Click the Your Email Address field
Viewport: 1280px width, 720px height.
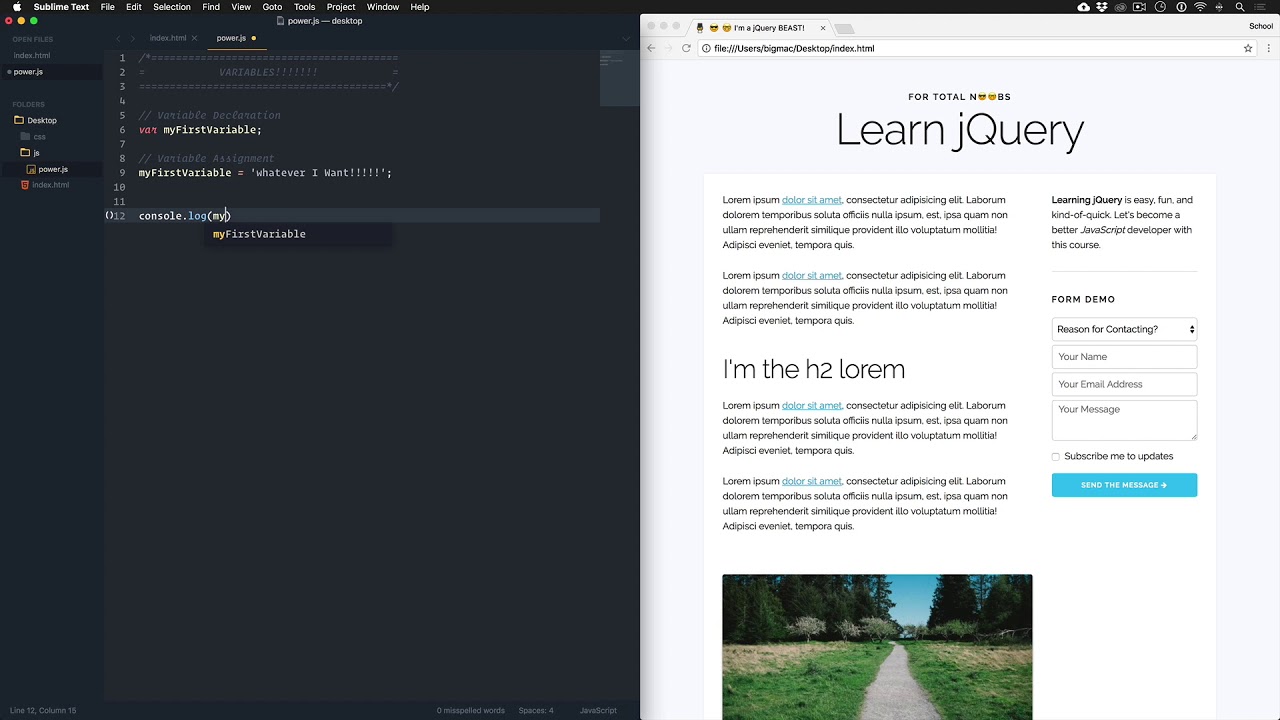pyautogui.click(x=1124, y=384)
